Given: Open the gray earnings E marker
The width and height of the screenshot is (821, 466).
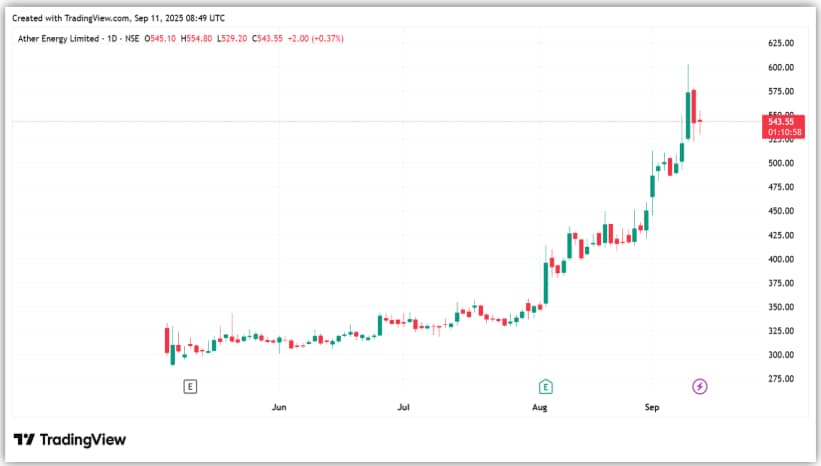Looking at the screenshot, I should [x=190, y=386].
